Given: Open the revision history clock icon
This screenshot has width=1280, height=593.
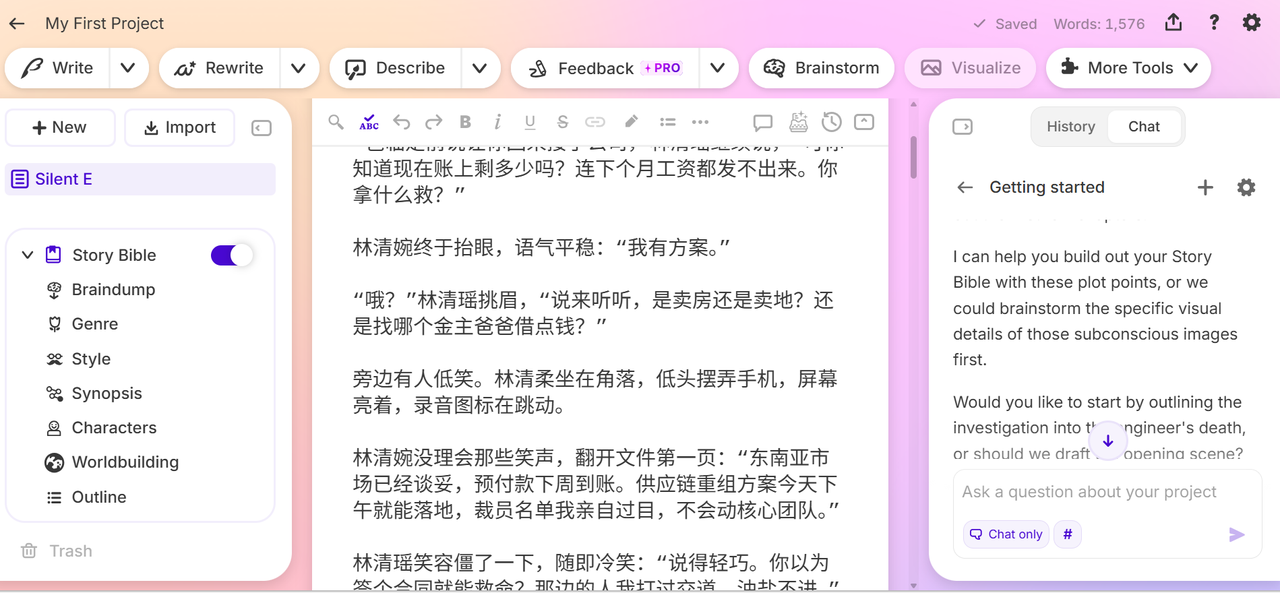Looking at the screenshot, I should pyautogui.click(x=831, y=122).
